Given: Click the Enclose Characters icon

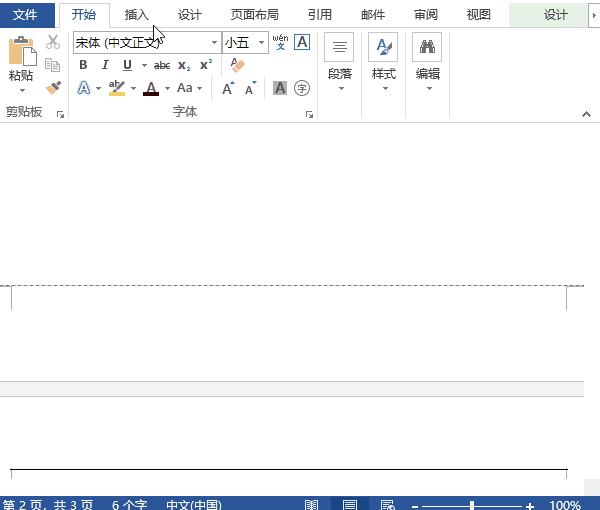Looking at the screenshot, I should (x=302, y=88).
